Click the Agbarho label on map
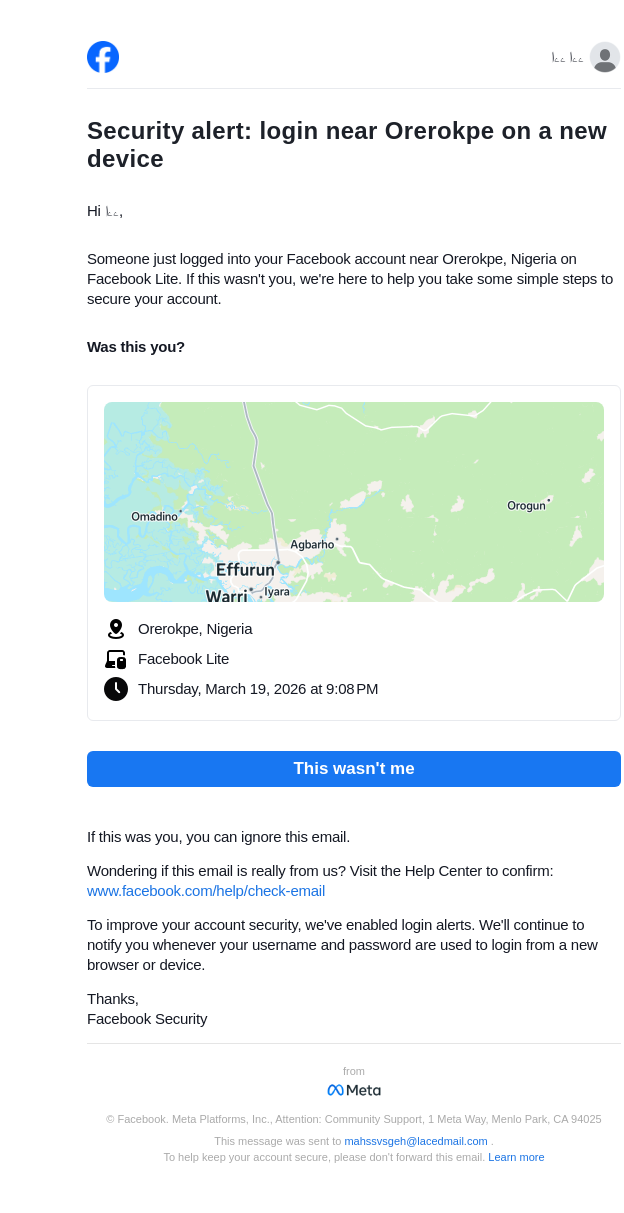Screen dimensions: 624x1213 pyautogui.click(x=312, y=545)
